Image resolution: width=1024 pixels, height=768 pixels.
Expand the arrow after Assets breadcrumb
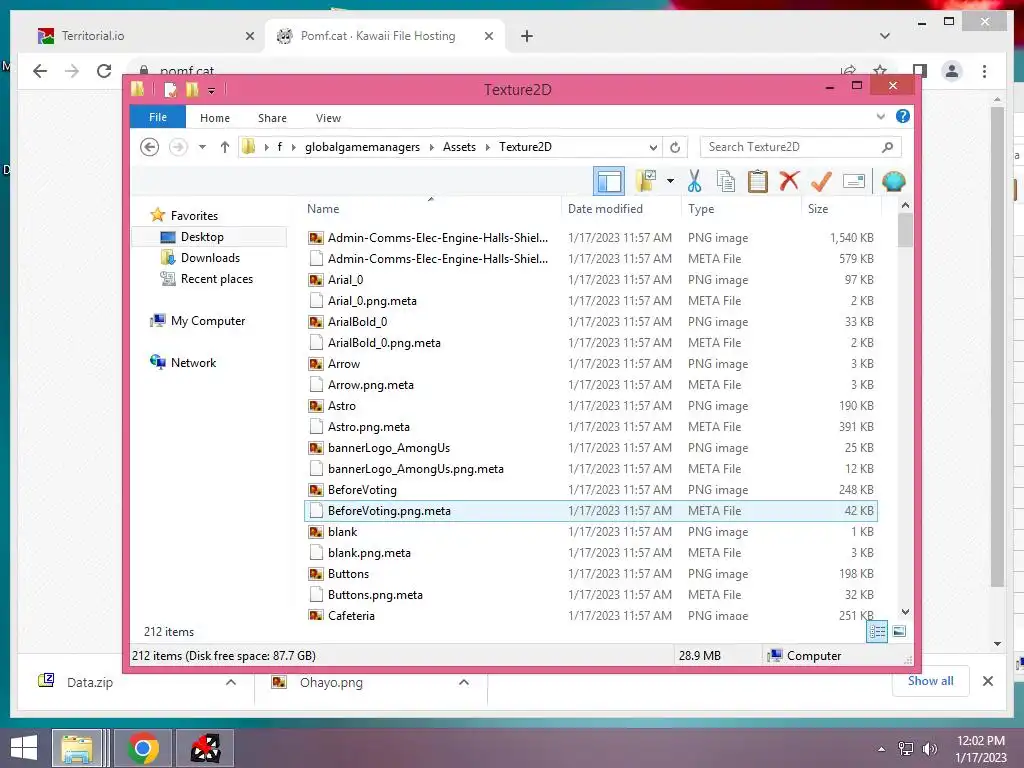tap(488, 148)
